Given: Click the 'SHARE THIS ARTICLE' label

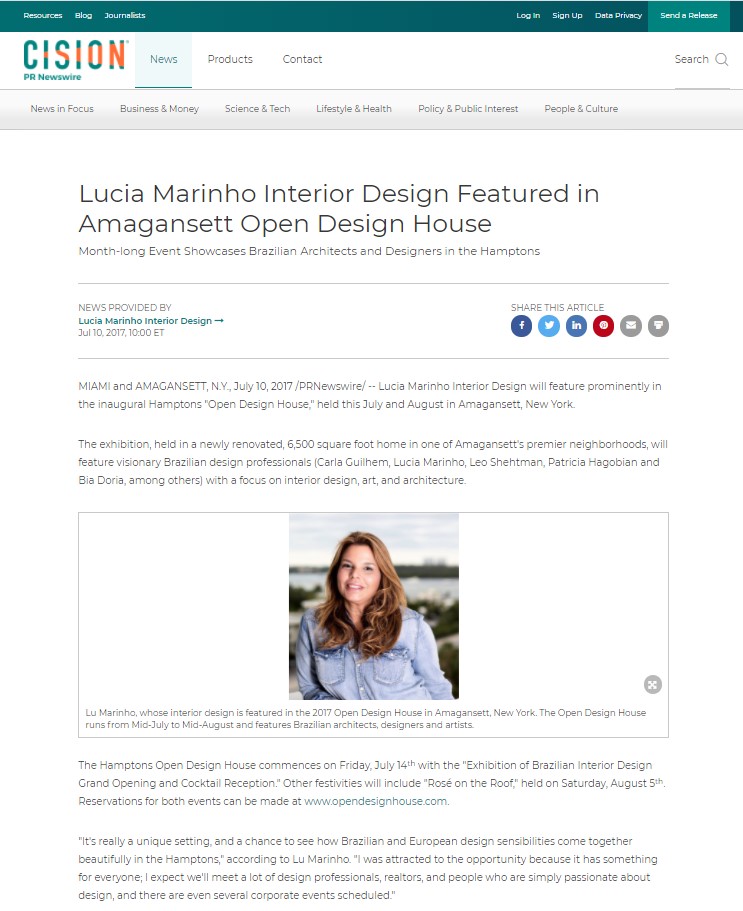Looking at the screenshot, I should click(557, 307).
